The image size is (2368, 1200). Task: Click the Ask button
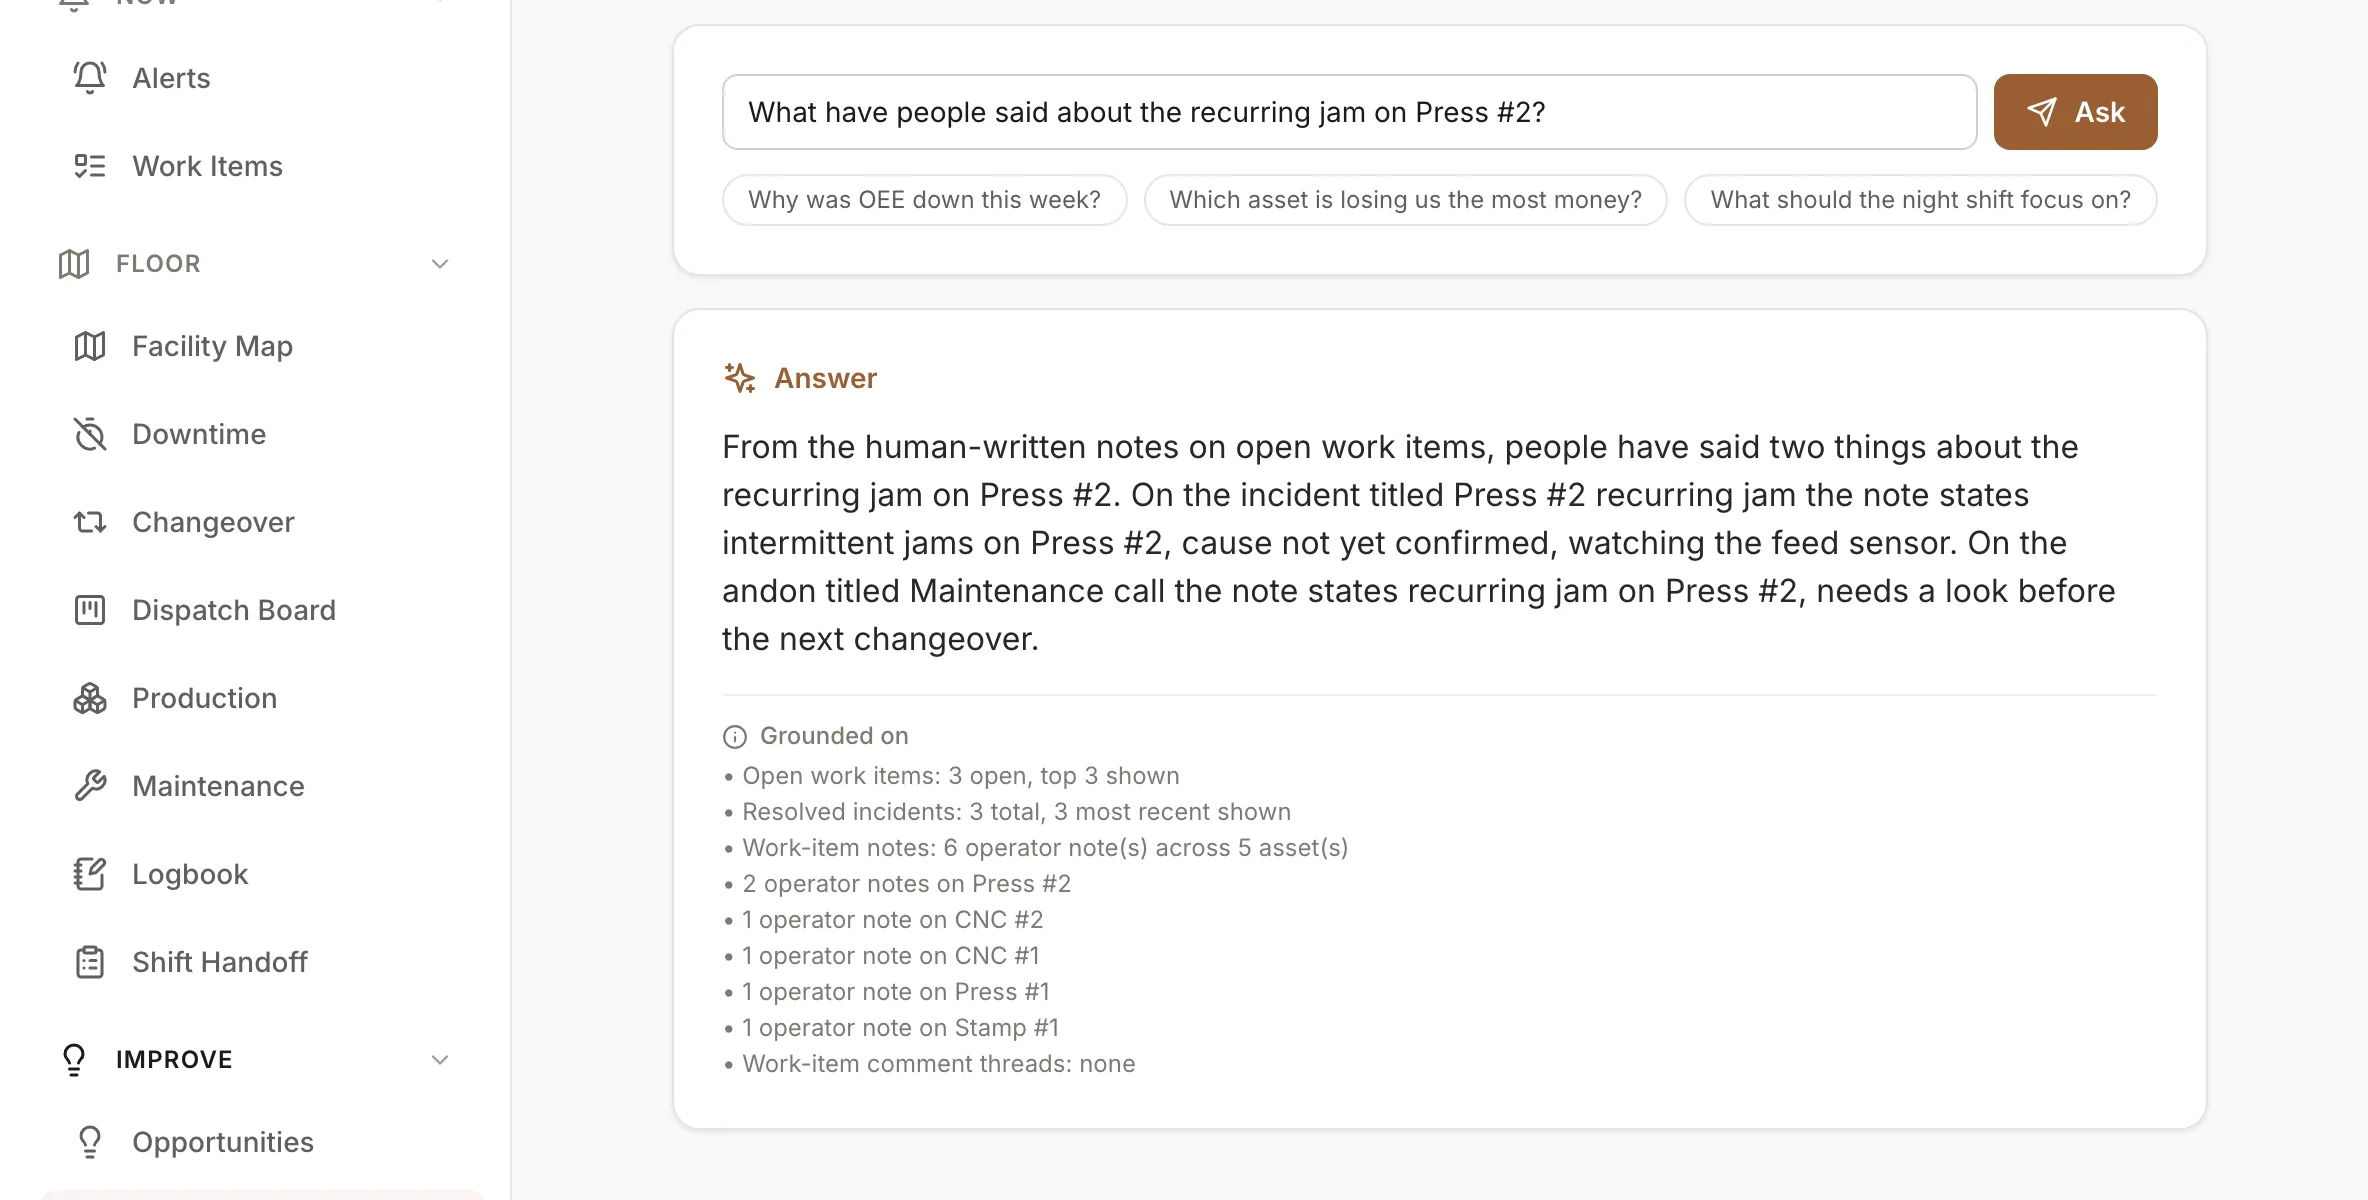pos(2075,112)
